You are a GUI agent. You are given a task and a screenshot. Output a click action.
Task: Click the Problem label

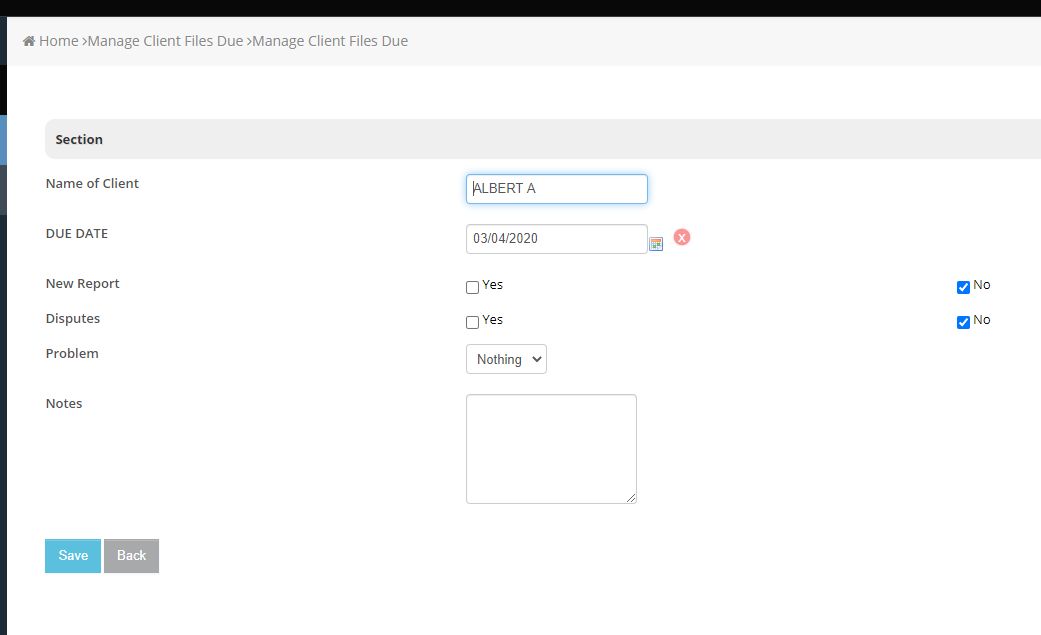point(72,353)
